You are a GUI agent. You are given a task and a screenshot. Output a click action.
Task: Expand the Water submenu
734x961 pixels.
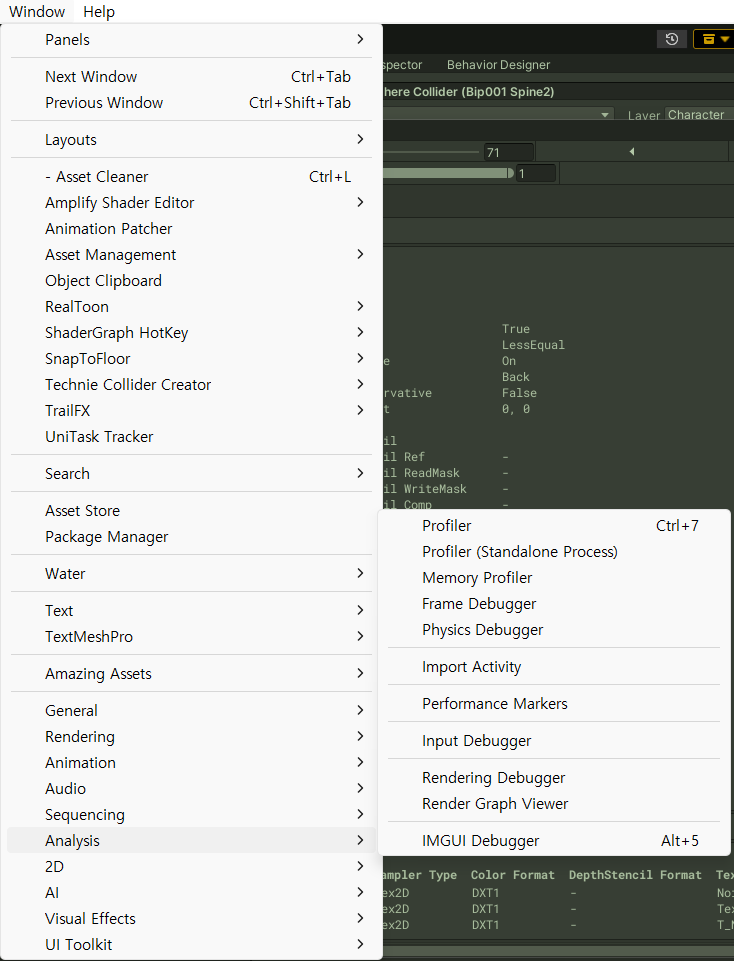pos(191,574)
